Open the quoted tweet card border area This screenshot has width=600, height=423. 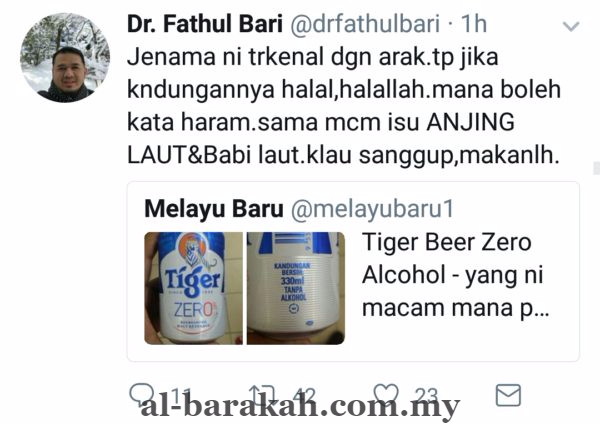tap(353, 271)
